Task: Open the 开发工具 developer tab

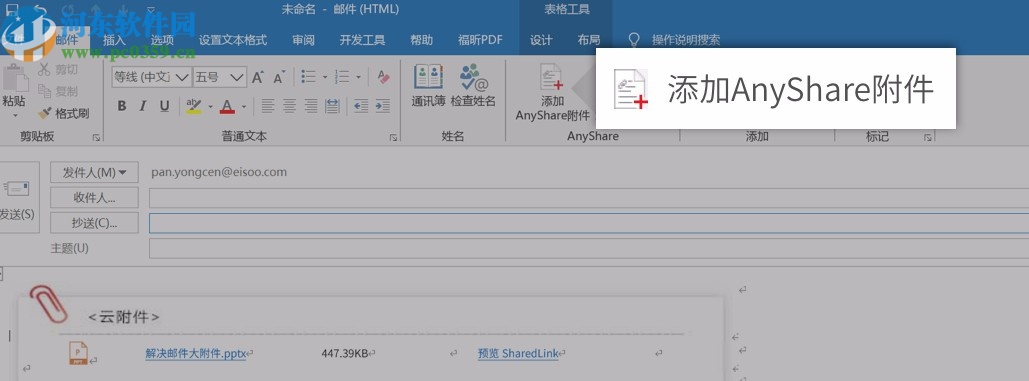Action: pos(362,40)
